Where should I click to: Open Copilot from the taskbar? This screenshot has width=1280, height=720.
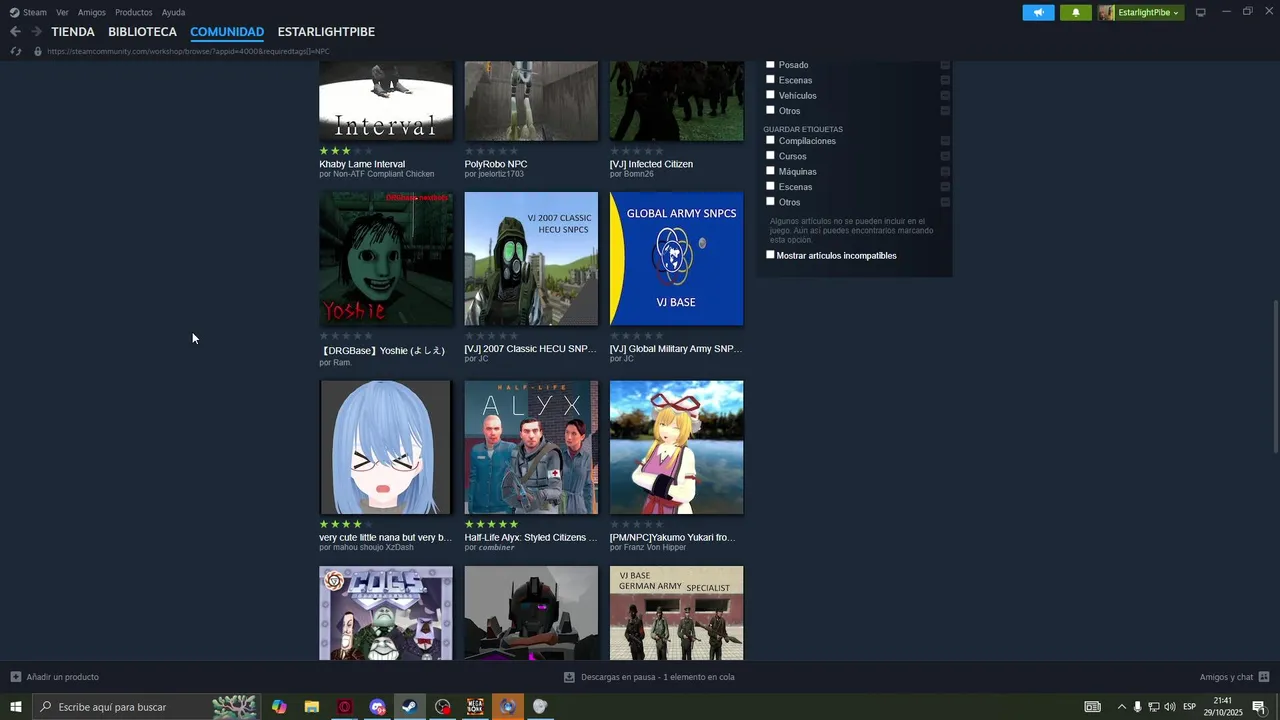click(x=279, y=707)
